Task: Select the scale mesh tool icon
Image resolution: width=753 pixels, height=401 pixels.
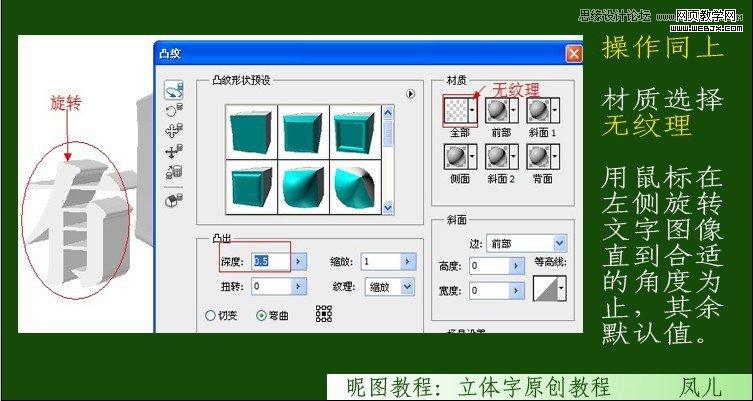Action: tap(173, 172)
